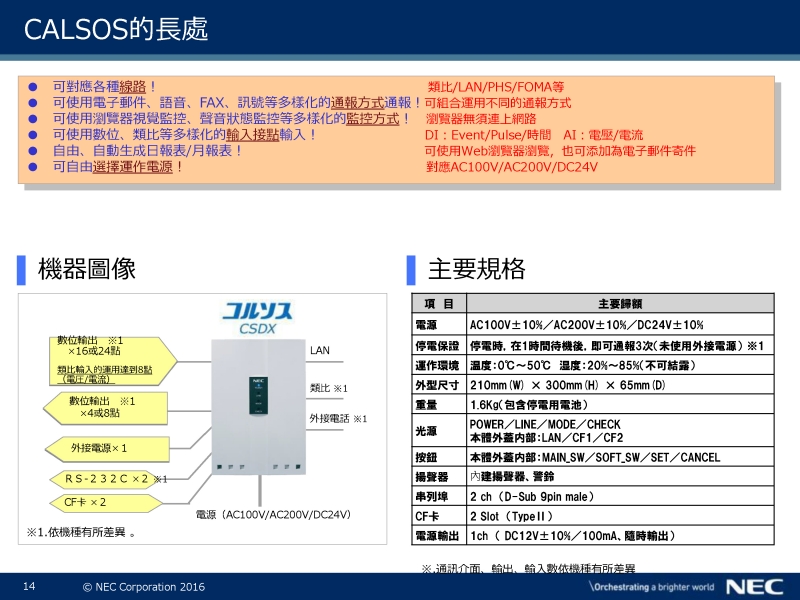This screenshot has height=600, width=800.
Task: Click the 重量 row label
Action: click(x=439, y=405)
